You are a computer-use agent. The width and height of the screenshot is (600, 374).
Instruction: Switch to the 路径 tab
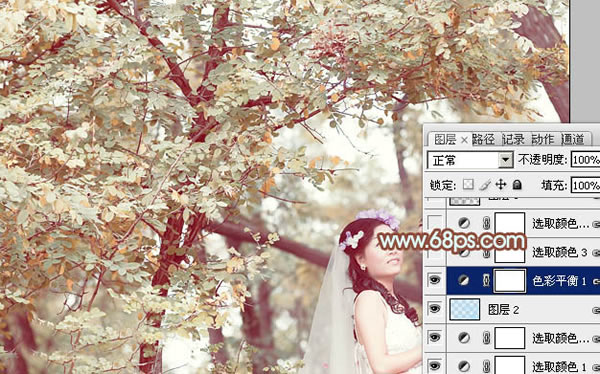pyautogui.click(x=483, y=139)
